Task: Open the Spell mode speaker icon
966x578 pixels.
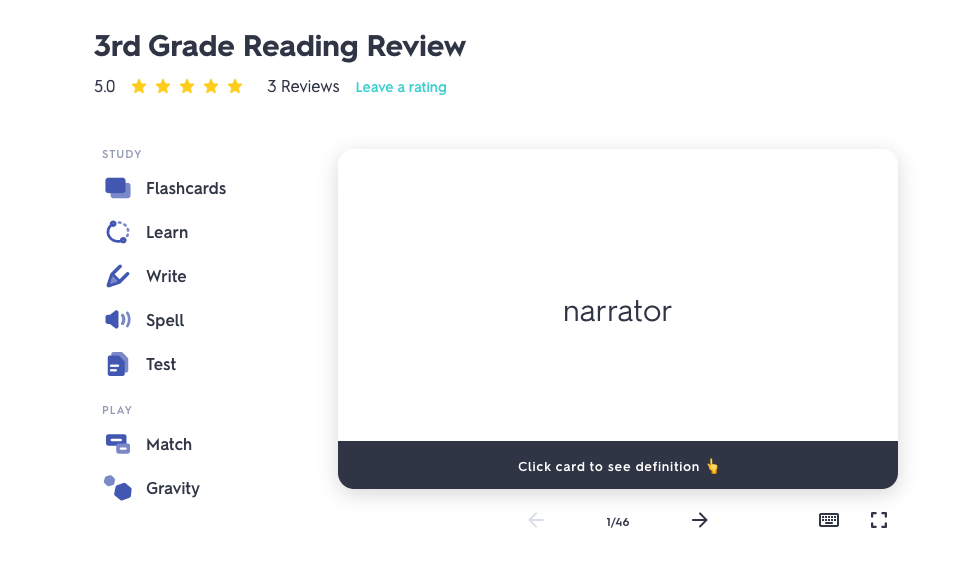Action: coord(118,319)
